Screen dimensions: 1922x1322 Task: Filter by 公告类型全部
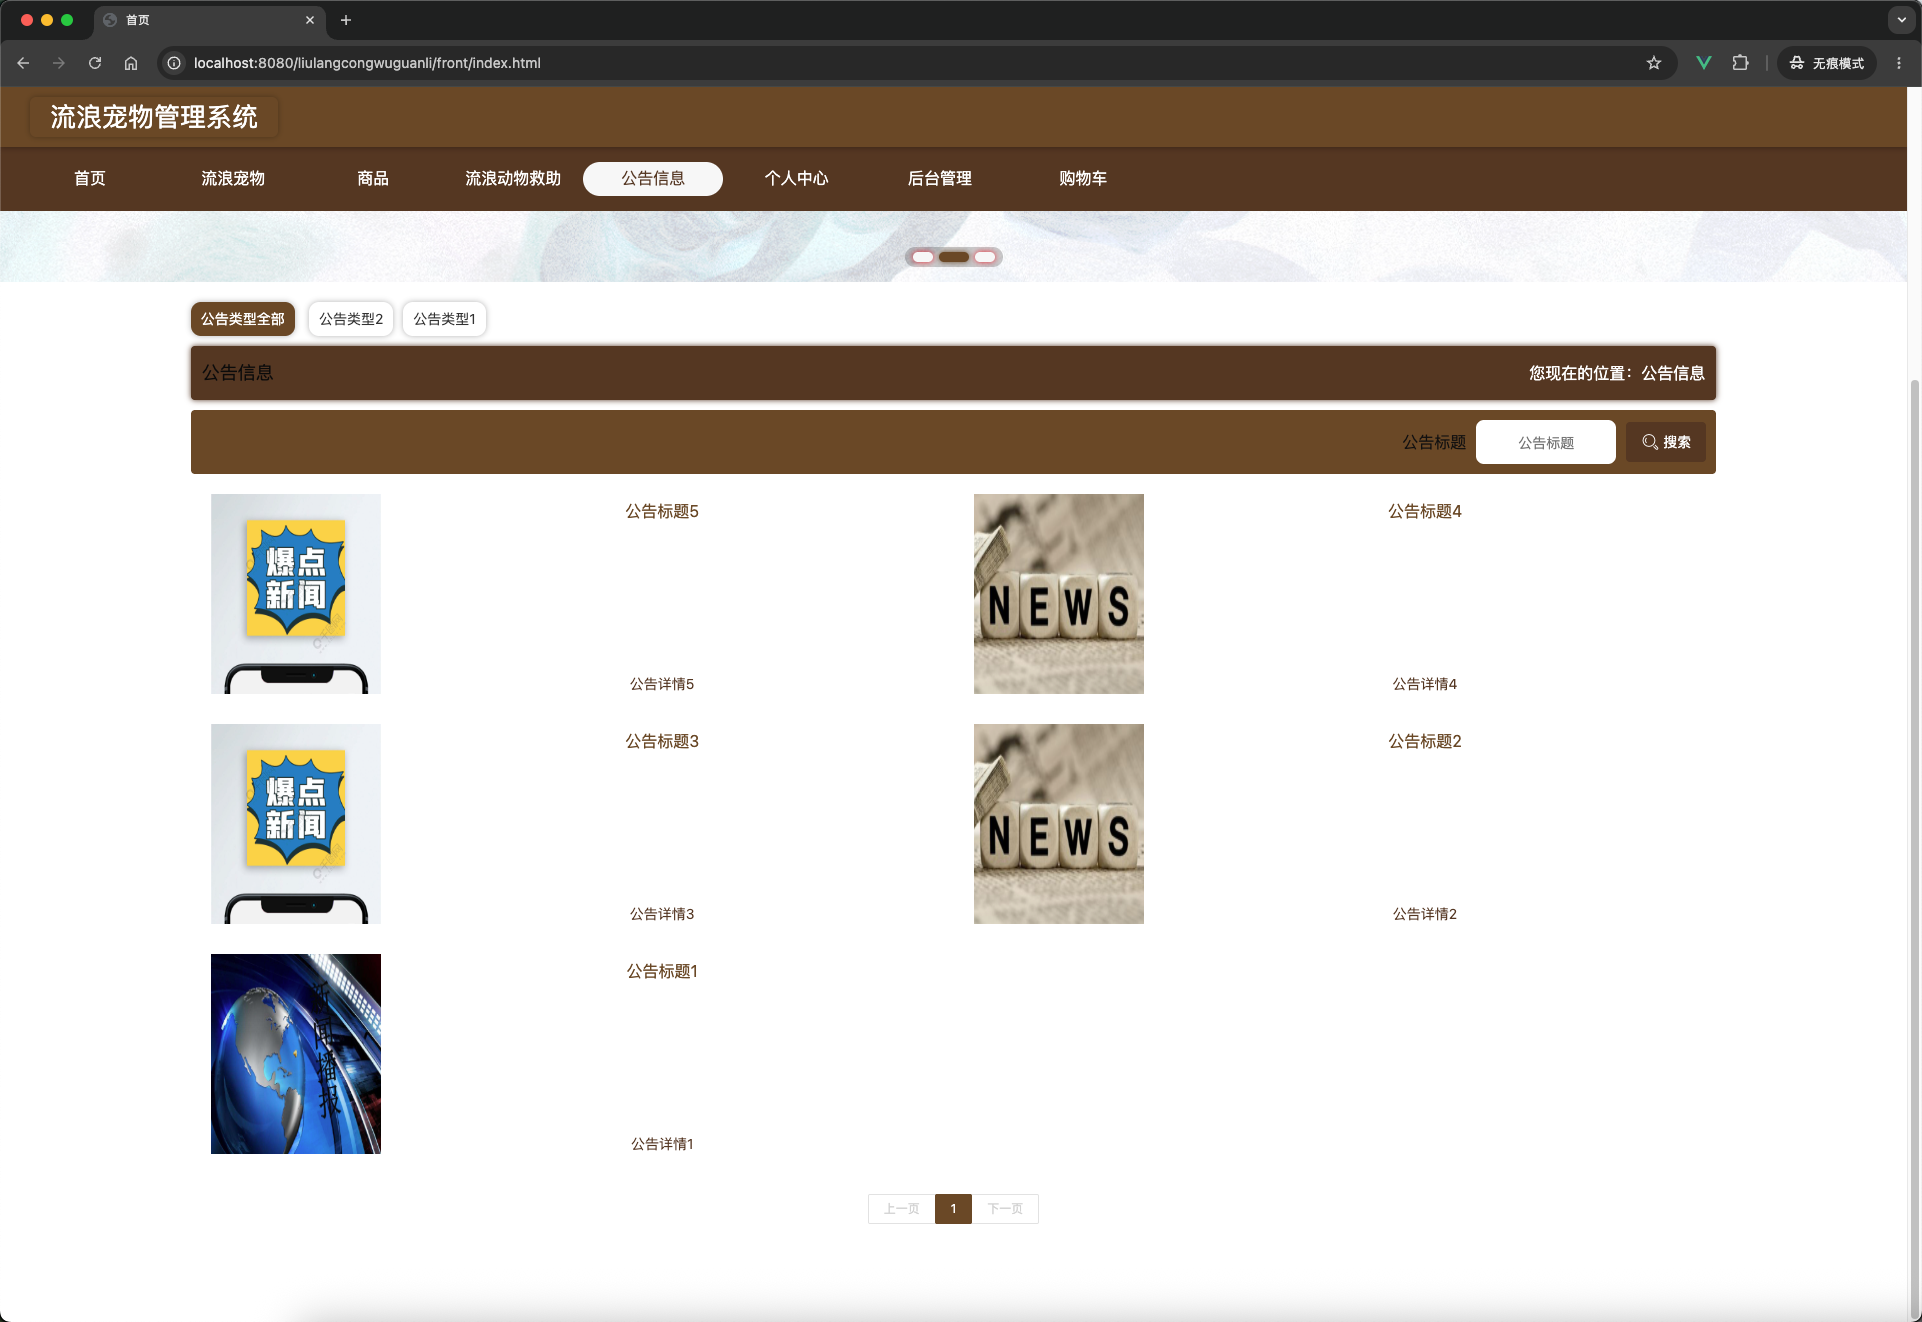click(x=243, y=319)
